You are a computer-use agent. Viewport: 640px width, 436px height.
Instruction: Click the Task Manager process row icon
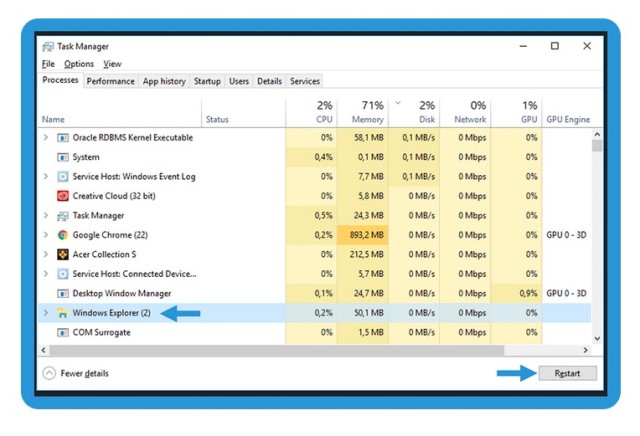[x=62, y=216]
